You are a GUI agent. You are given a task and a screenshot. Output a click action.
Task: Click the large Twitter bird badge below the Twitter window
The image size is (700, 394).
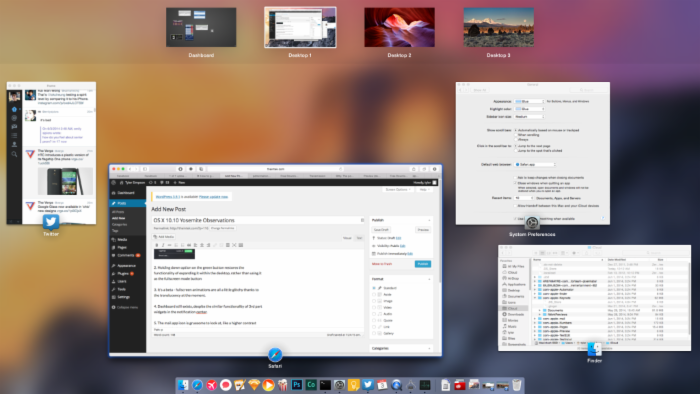[x=50, y=222]
